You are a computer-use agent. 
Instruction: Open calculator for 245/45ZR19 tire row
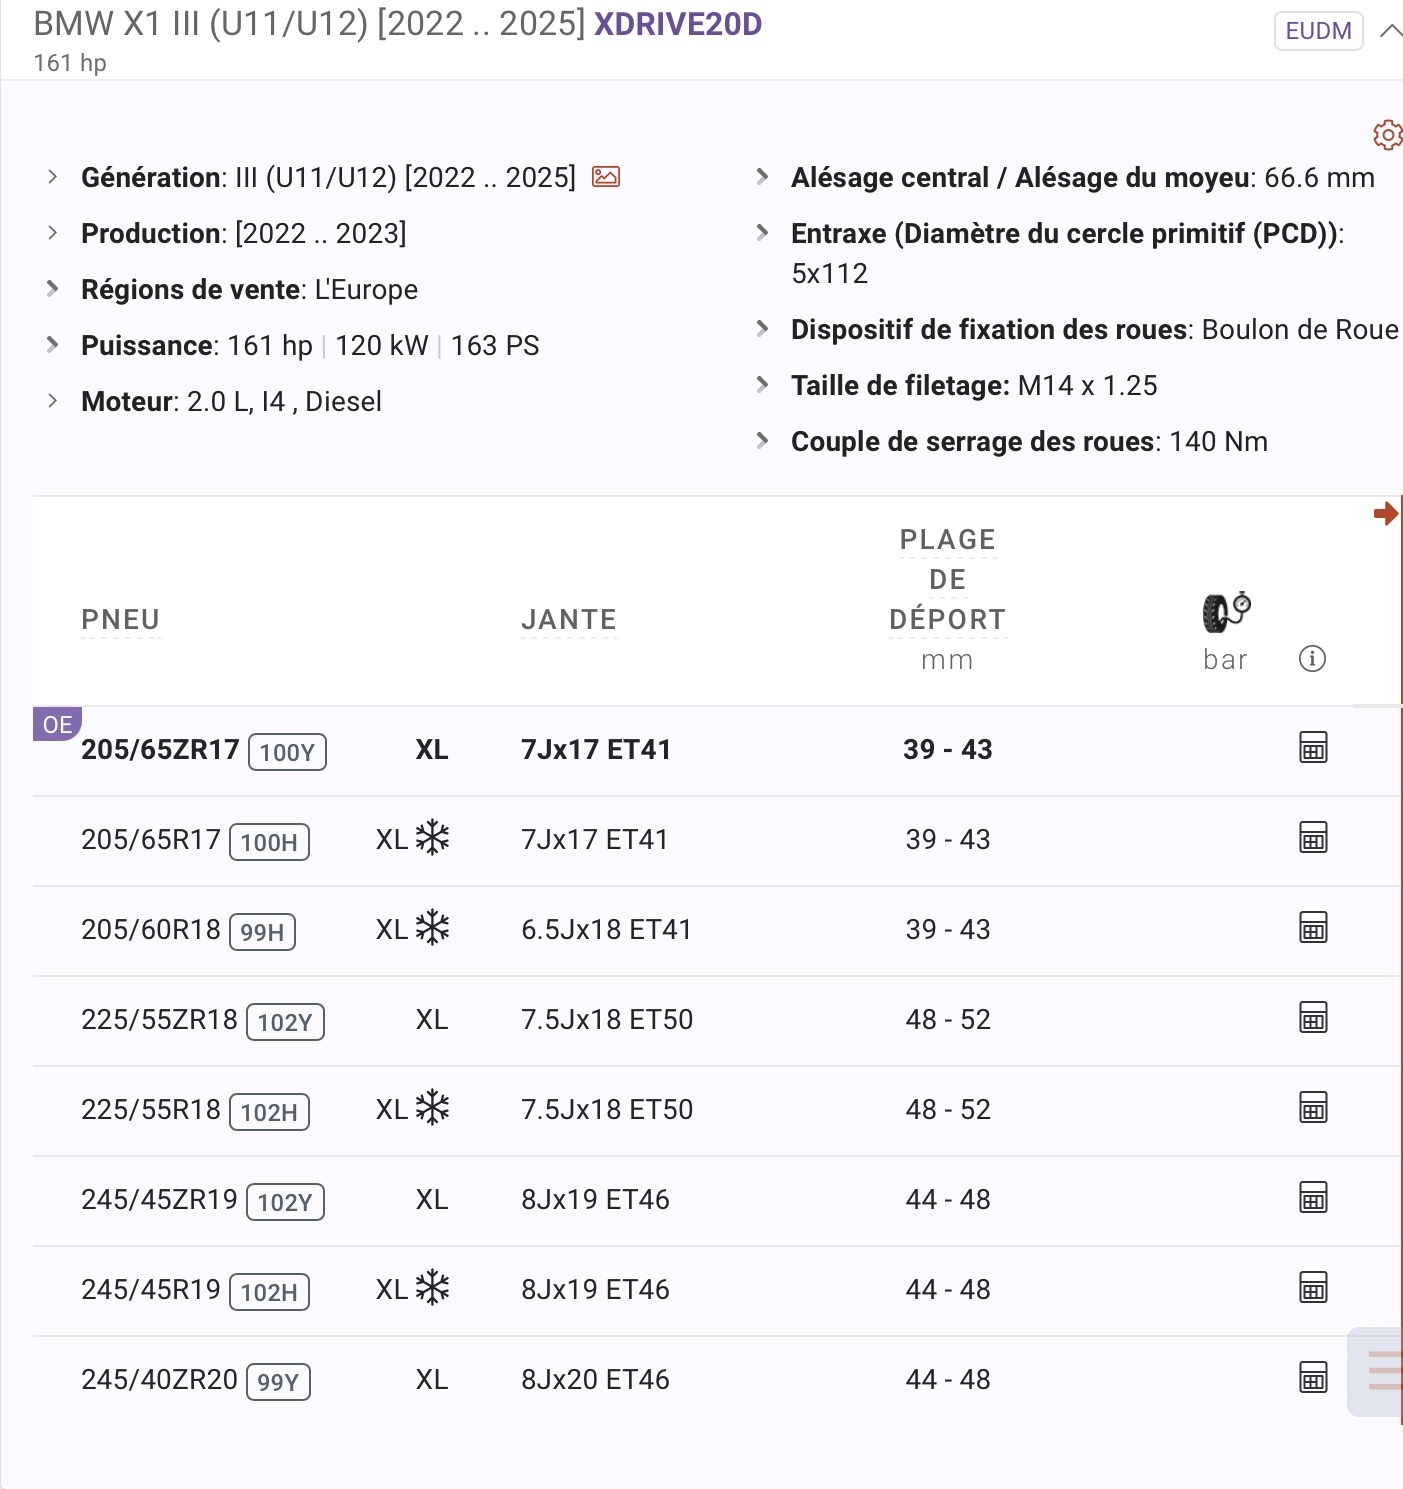(x=1313, y=1198)
